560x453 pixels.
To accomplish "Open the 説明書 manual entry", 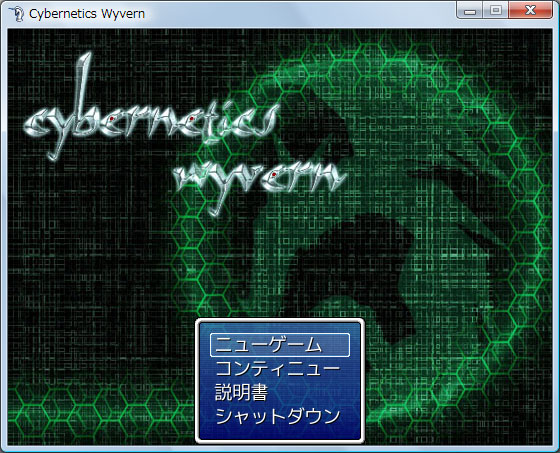I will (x=241, y=392).
